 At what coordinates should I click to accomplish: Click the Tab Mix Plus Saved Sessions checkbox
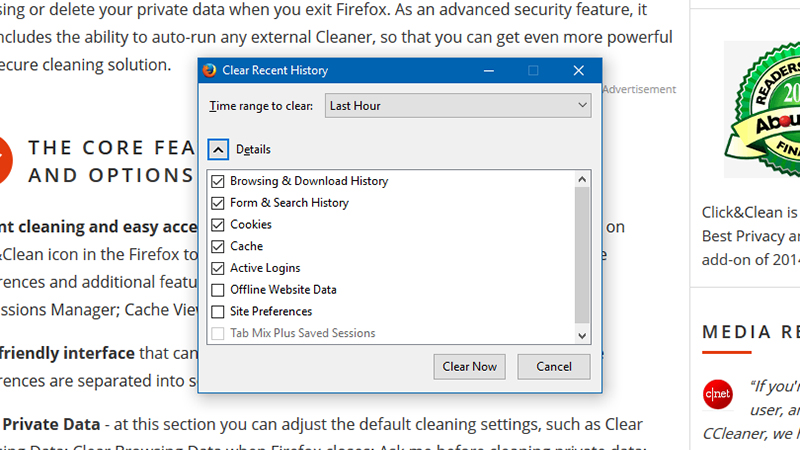click(x=218, y=333)
